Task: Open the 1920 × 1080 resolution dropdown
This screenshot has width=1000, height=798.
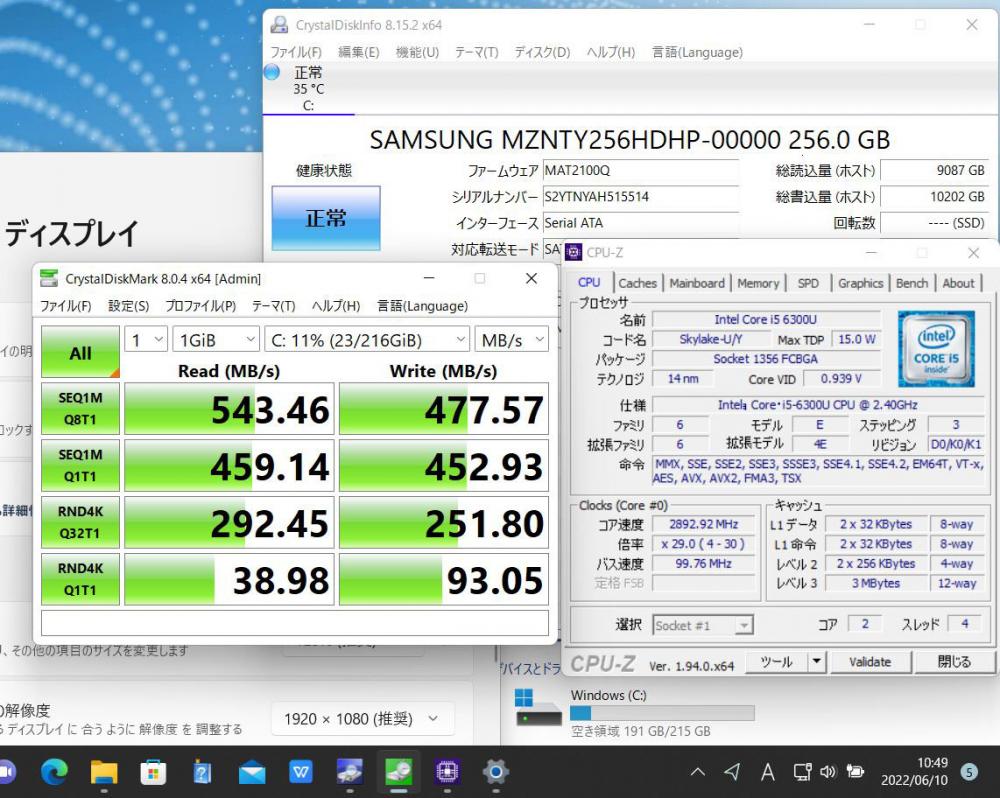Action: [362, 719]
